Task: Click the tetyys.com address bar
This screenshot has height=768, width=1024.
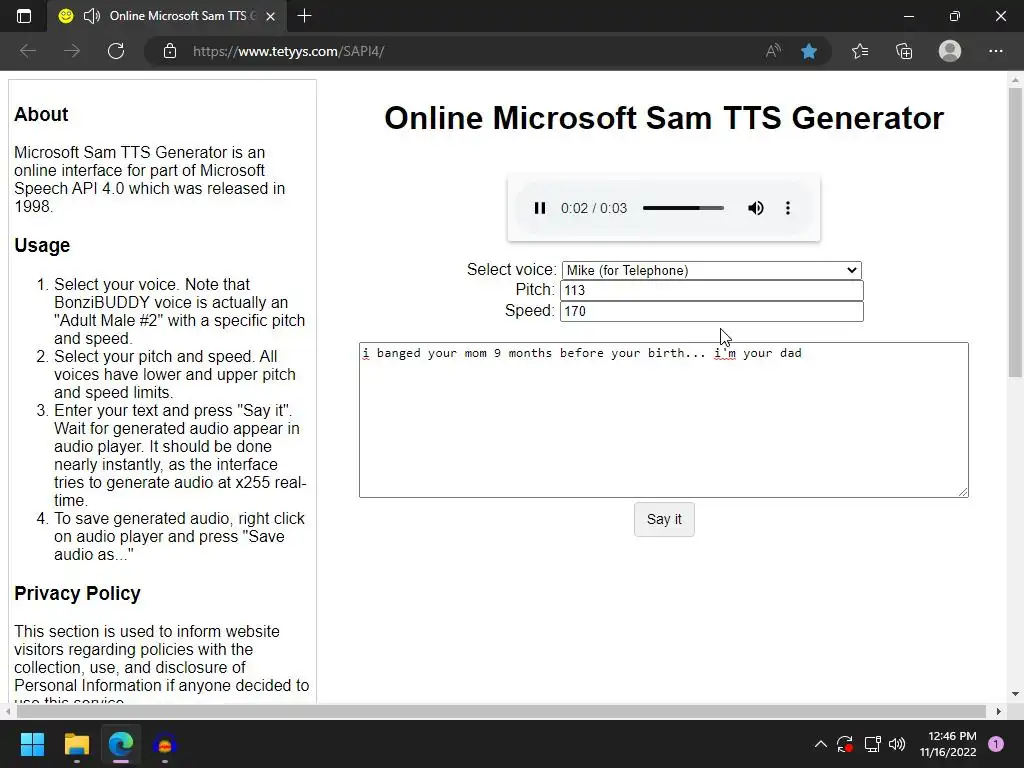Action: point(457,51)
